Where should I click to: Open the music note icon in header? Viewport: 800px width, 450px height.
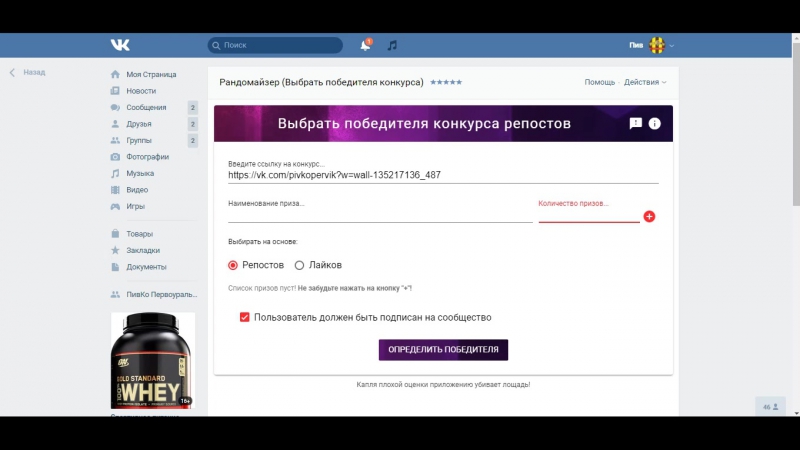pos(392,45)
